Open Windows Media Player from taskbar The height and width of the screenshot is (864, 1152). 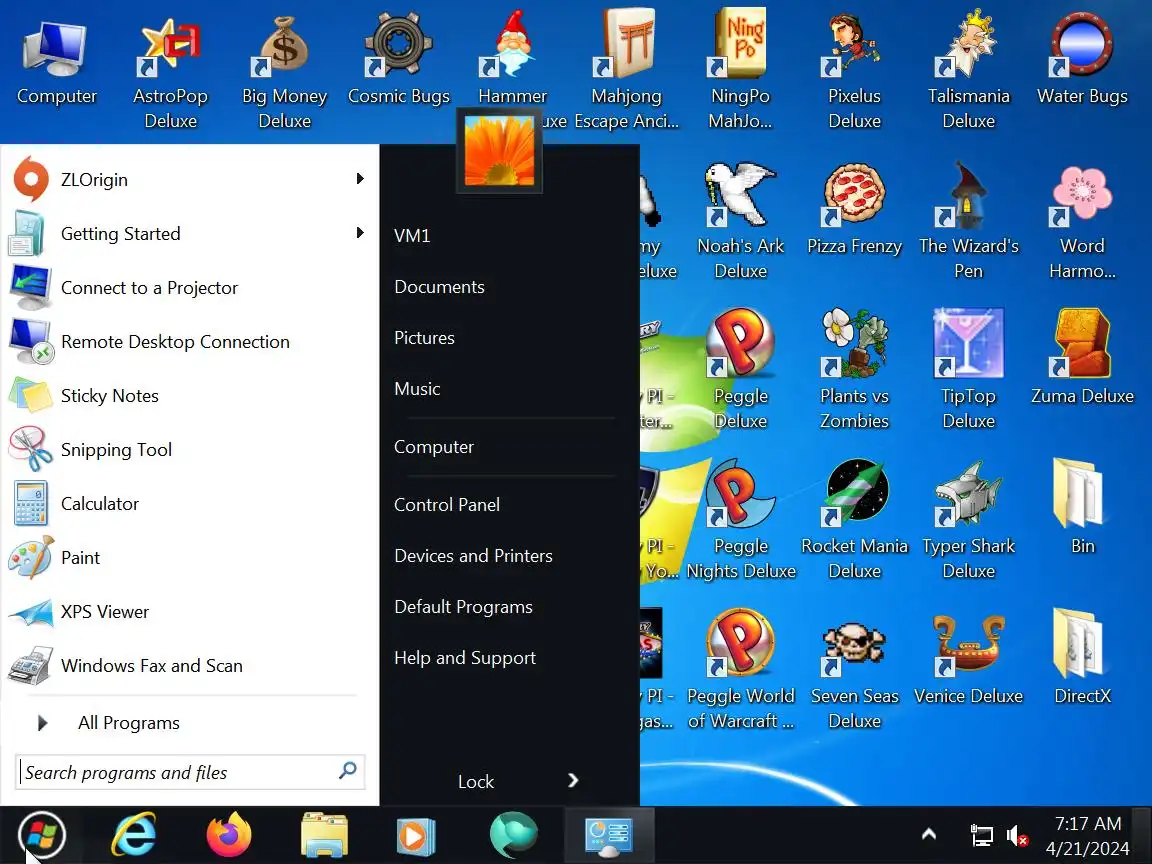[416, 836]
